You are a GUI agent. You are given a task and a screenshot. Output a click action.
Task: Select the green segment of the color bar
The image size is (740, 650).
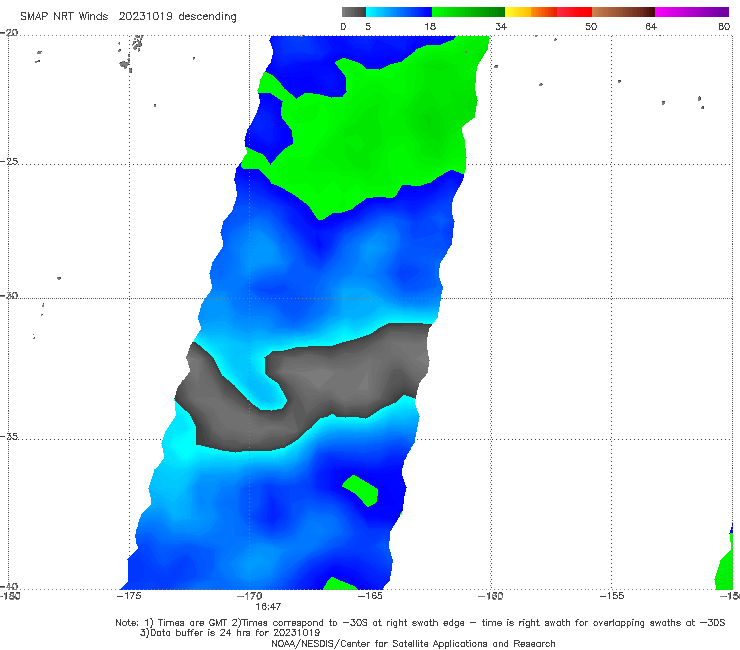[468, 12]
